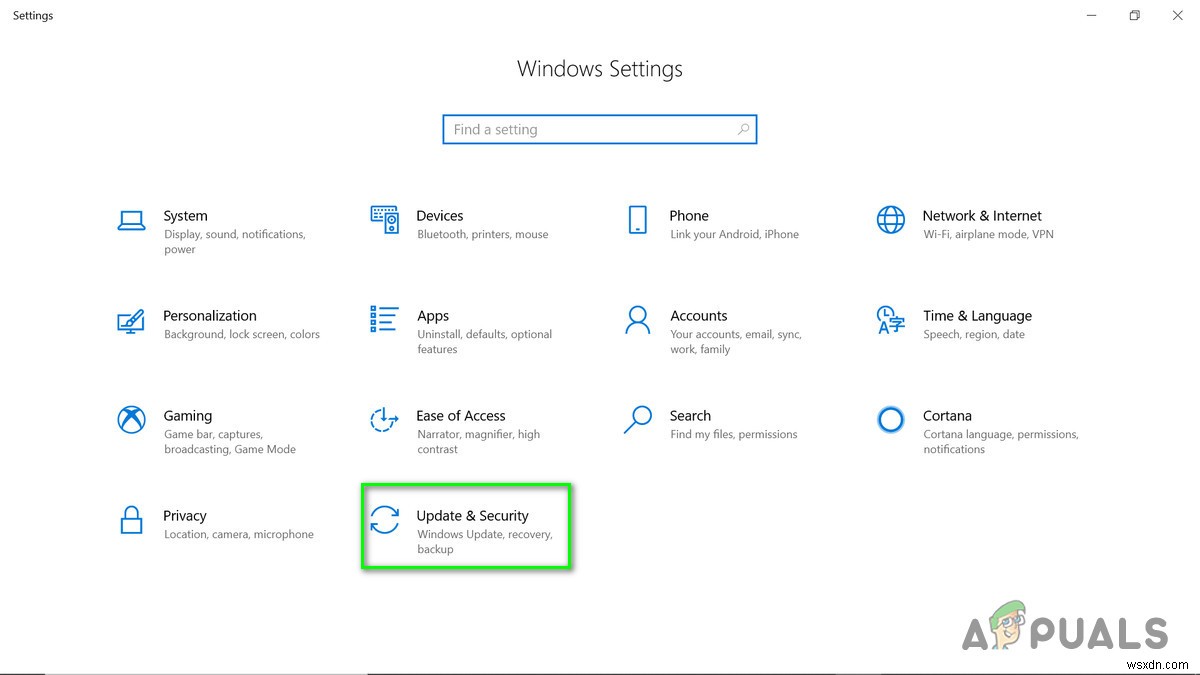This screenshot has width=1200, height=675.
Task: Select the Settings title bar label
Action: pyautogui.click(x=33, y=15)
